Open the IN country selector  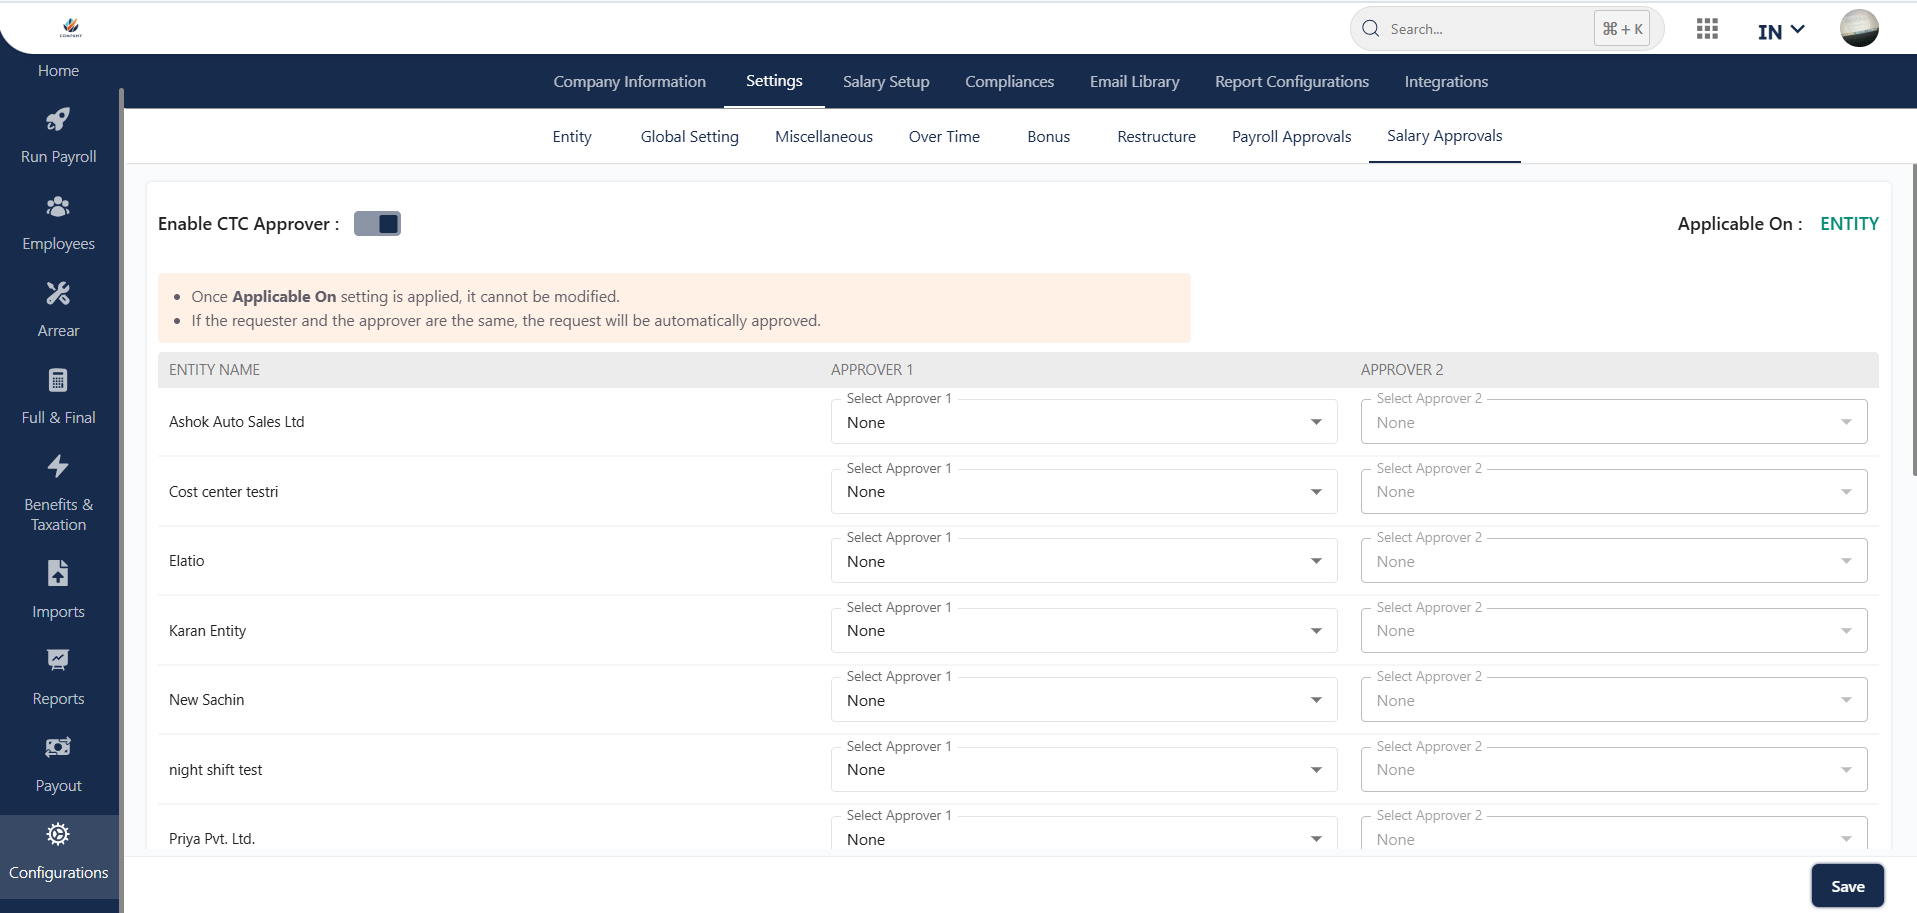(x=1781, y=31)
